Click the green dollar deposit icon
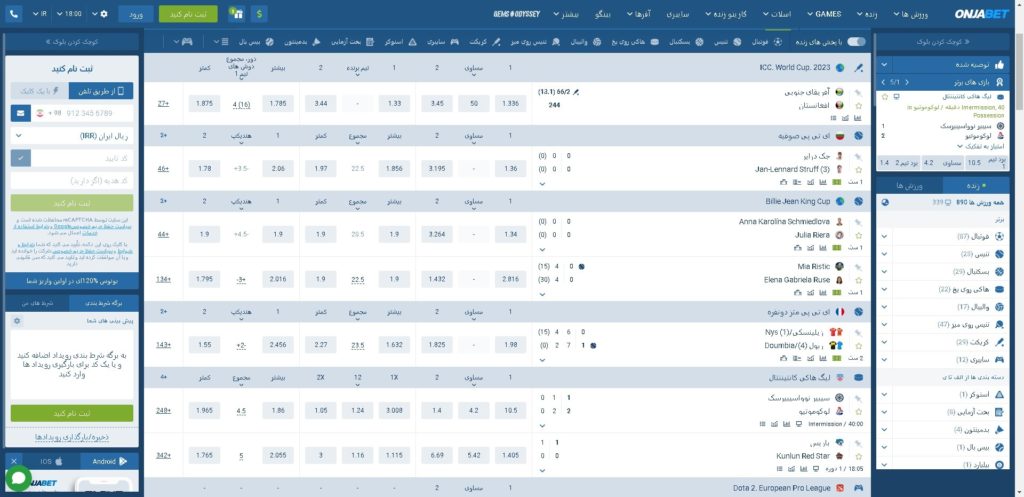The width and height of the screenshot is (1024, 497). pos(259,15)
